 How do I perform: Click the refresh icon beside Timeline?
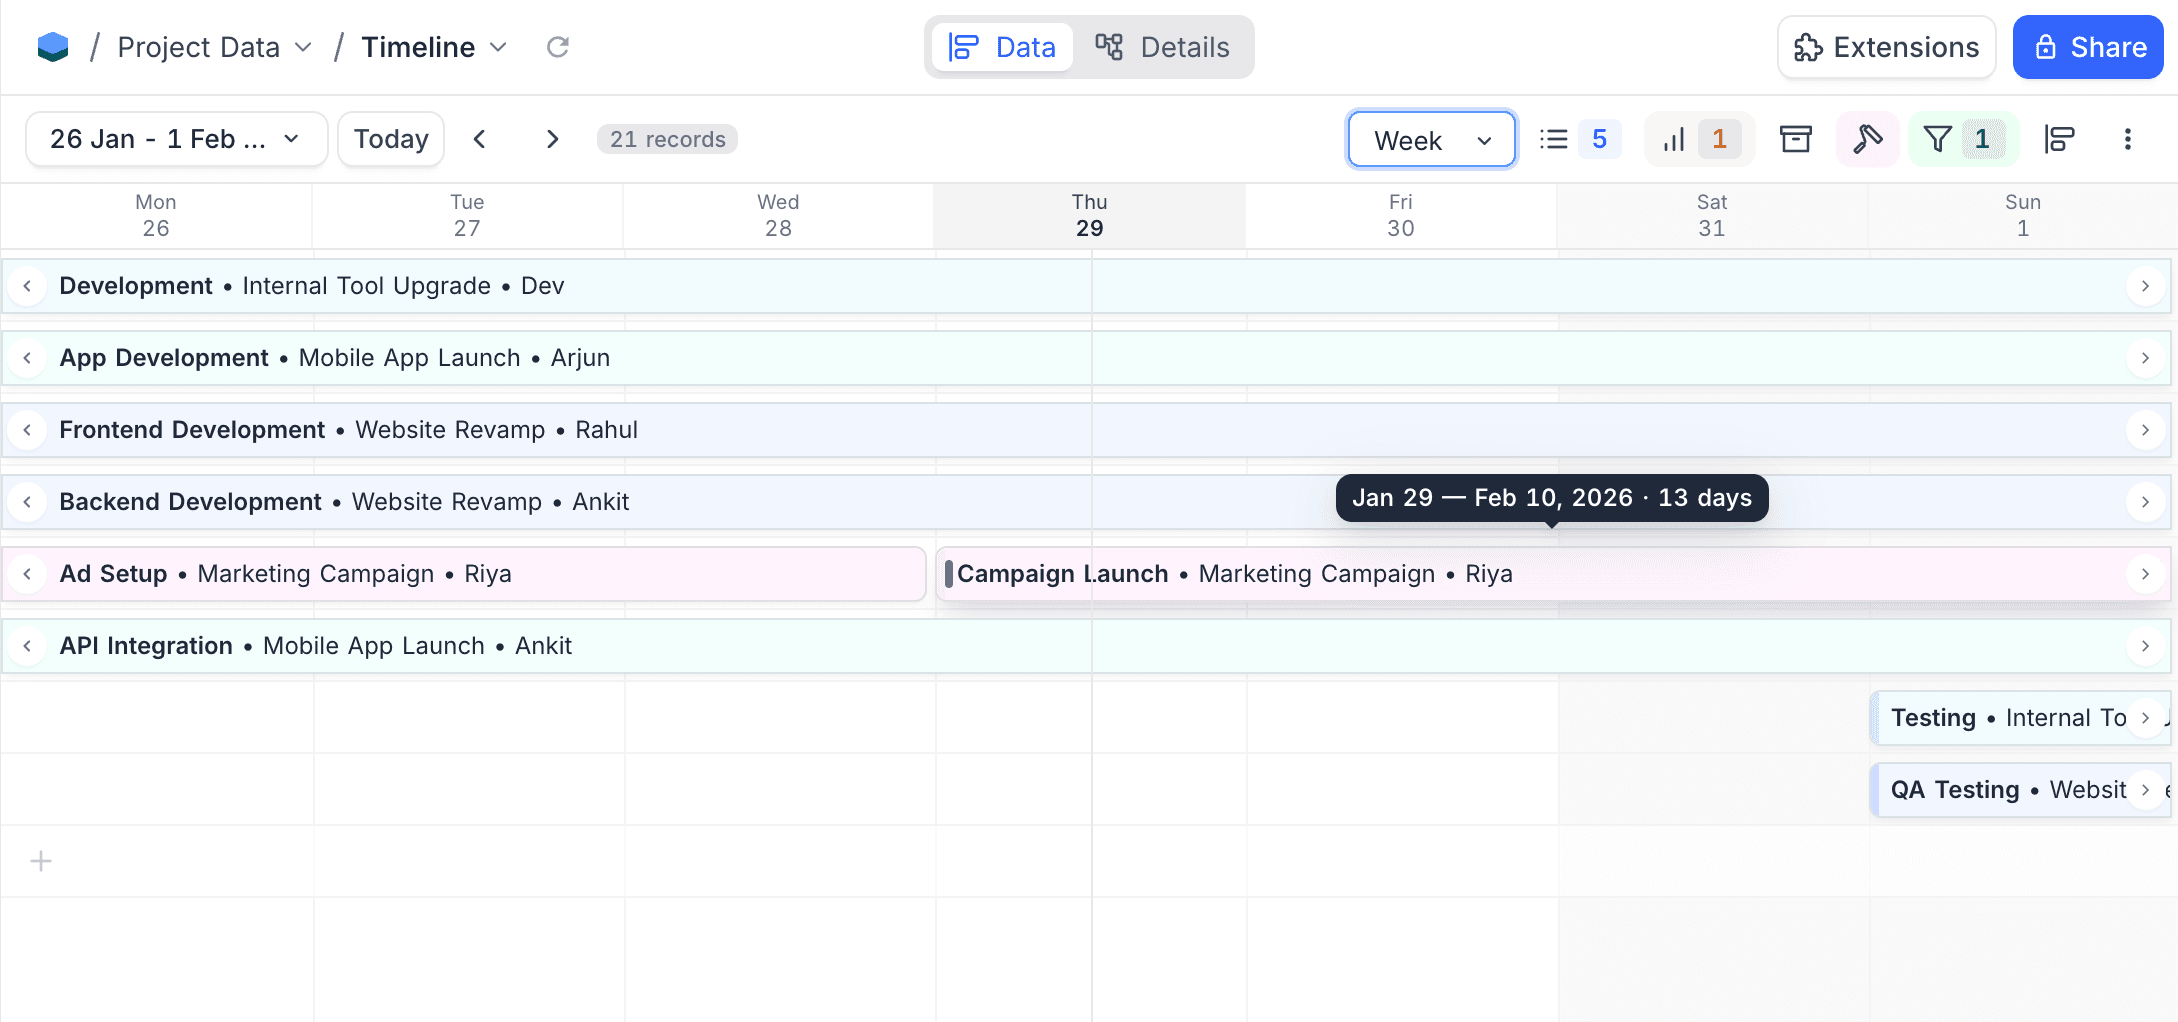coord(557,47)
